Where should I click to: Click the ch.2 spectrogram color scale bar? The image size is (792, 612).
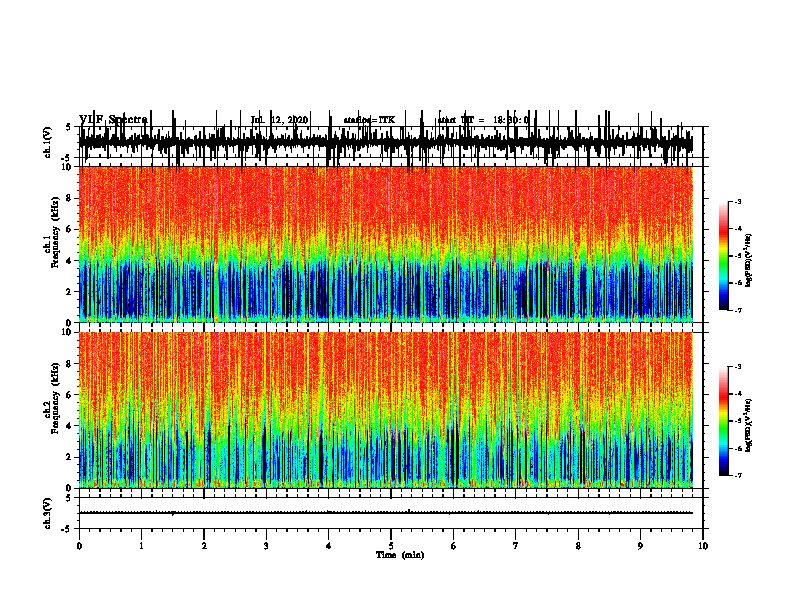724,421
